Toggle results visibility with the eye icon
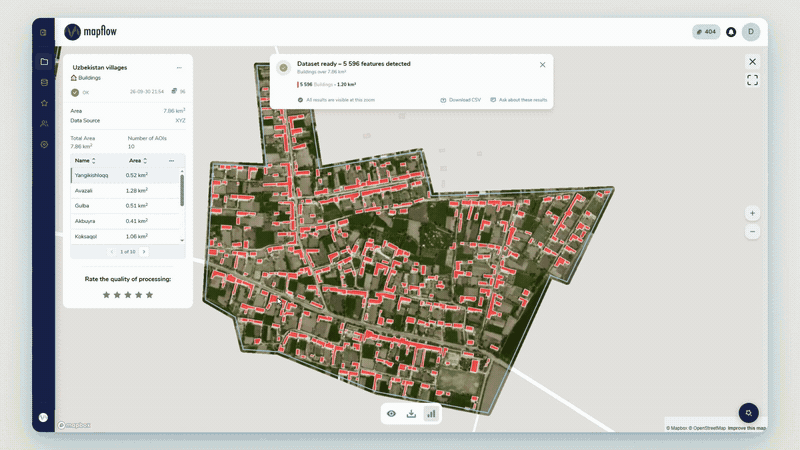800x450 pixels. click(x=391, y=414)
